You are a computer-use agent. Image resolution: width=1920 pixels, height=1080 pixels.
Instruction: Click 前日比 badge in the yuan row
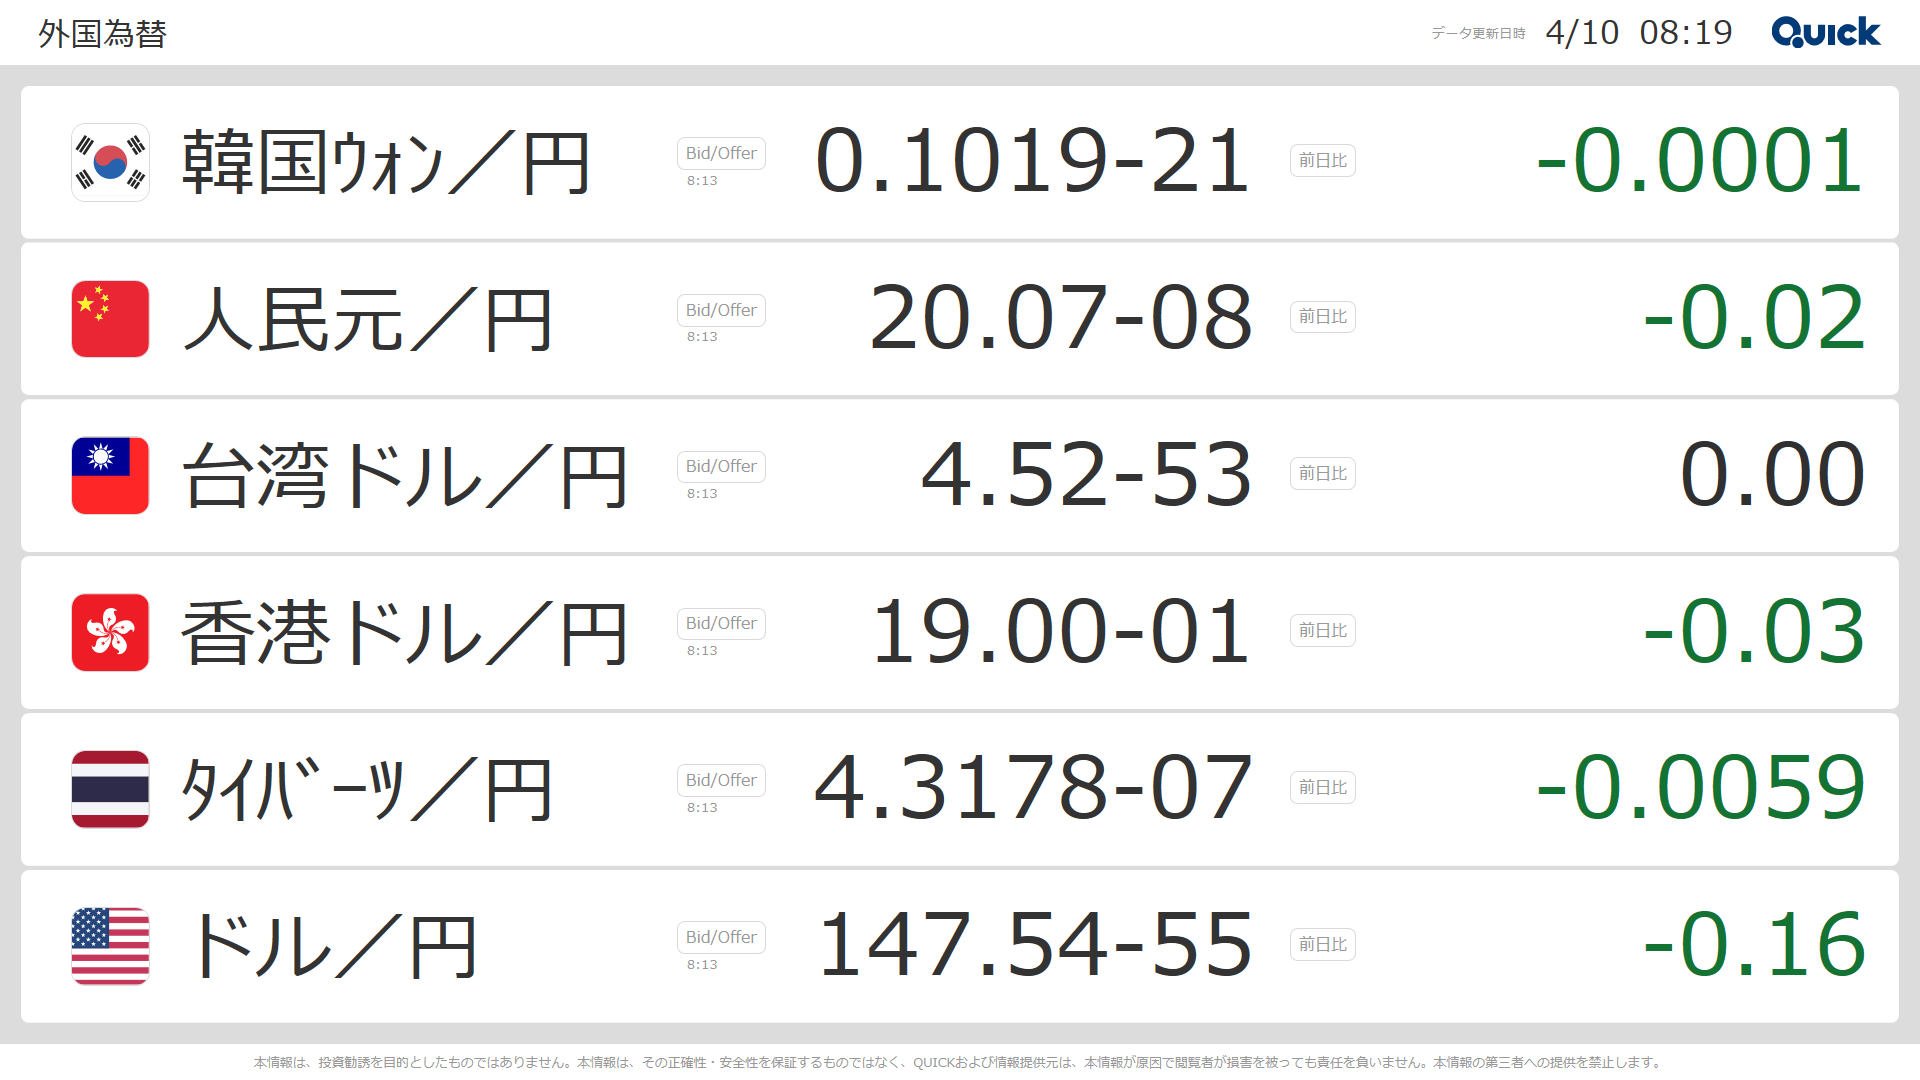[x=1322, y=317]
